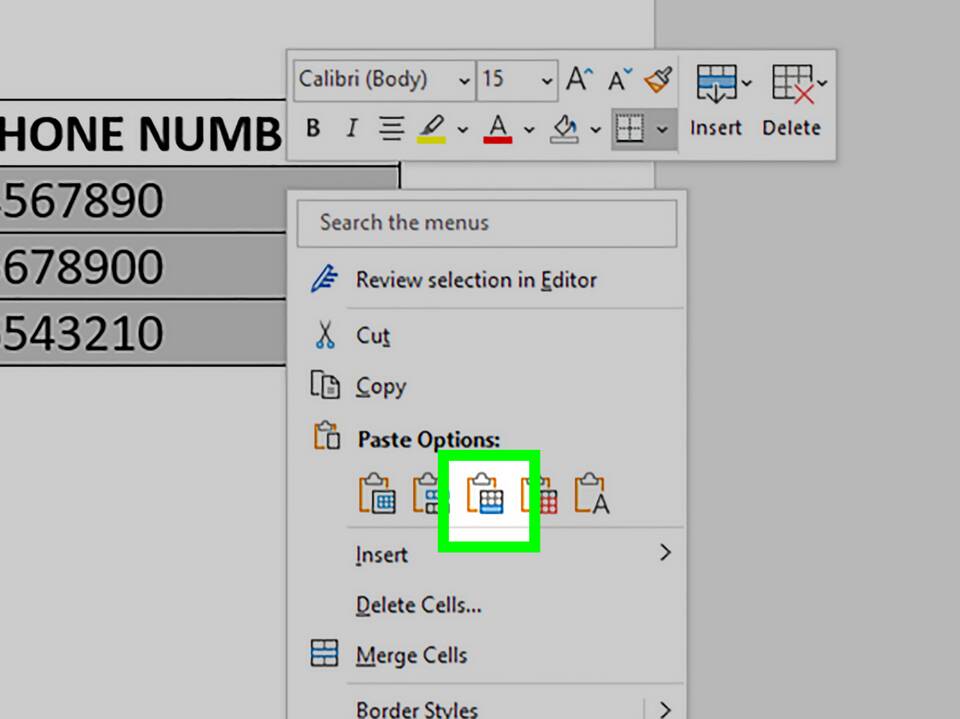The height and width of the screenshot is (719, 960).
Task: Open paragraph alignment button in mini toolbar
Action: 391,129
